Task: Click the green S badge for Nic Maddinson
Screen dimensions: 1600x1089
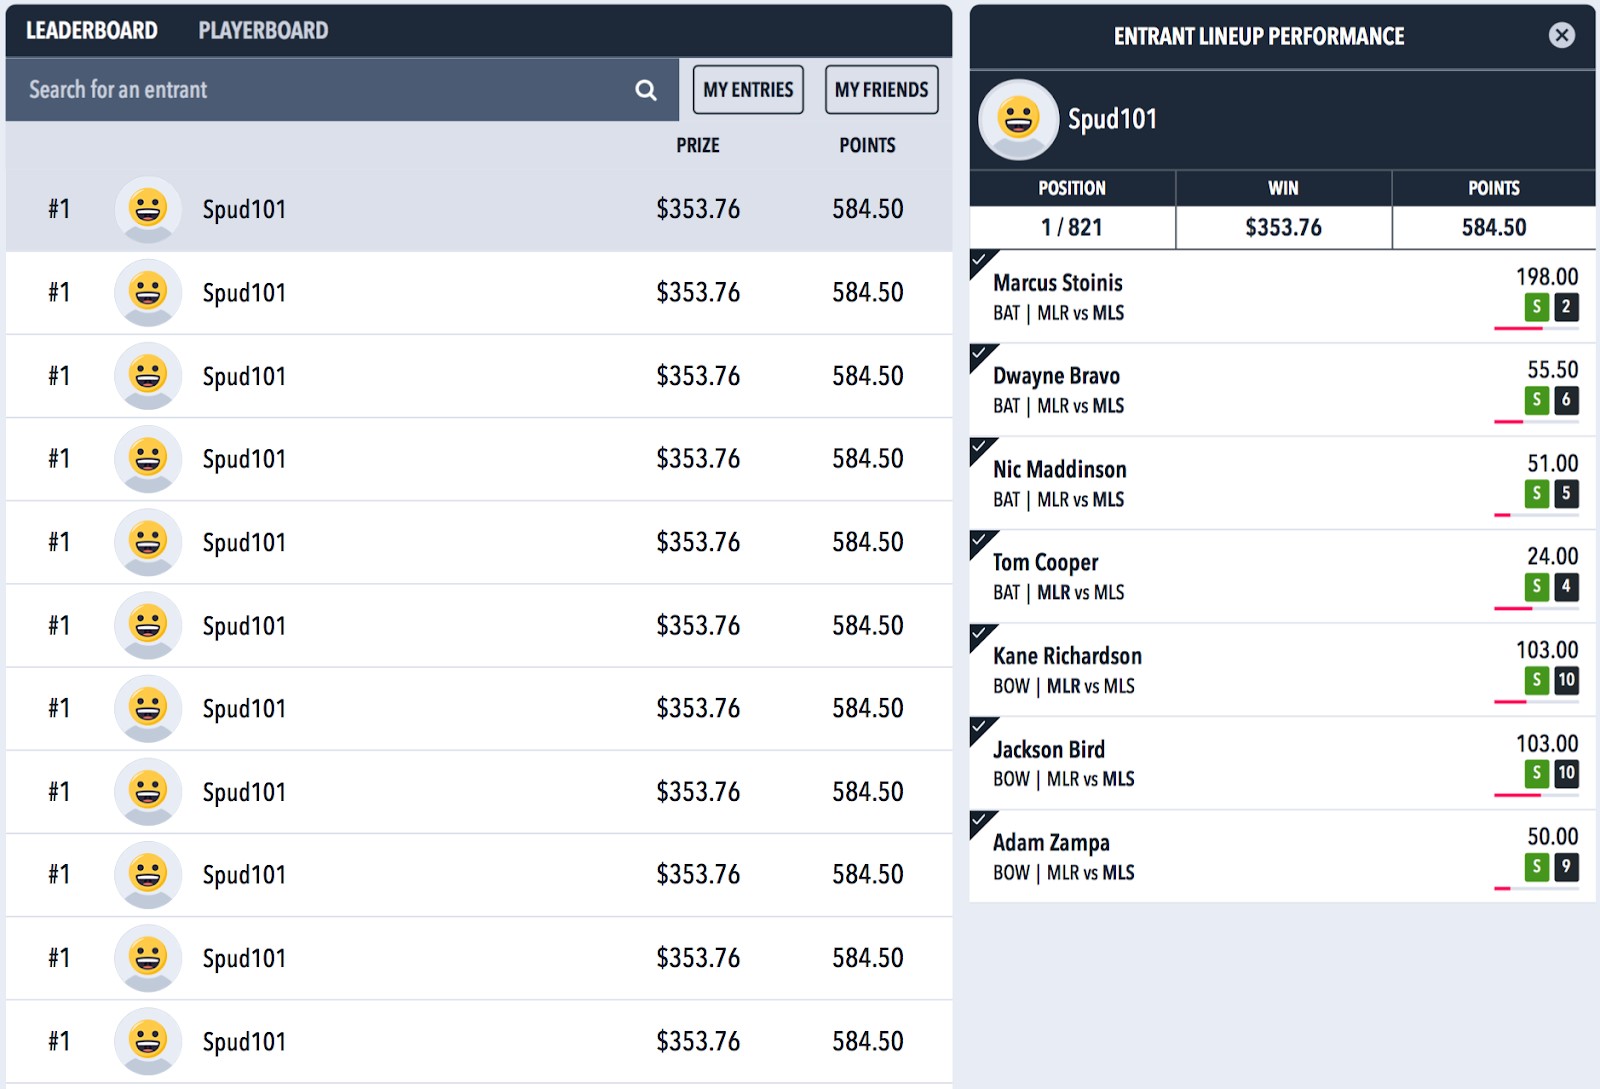Action: [x=1537, y=493]
